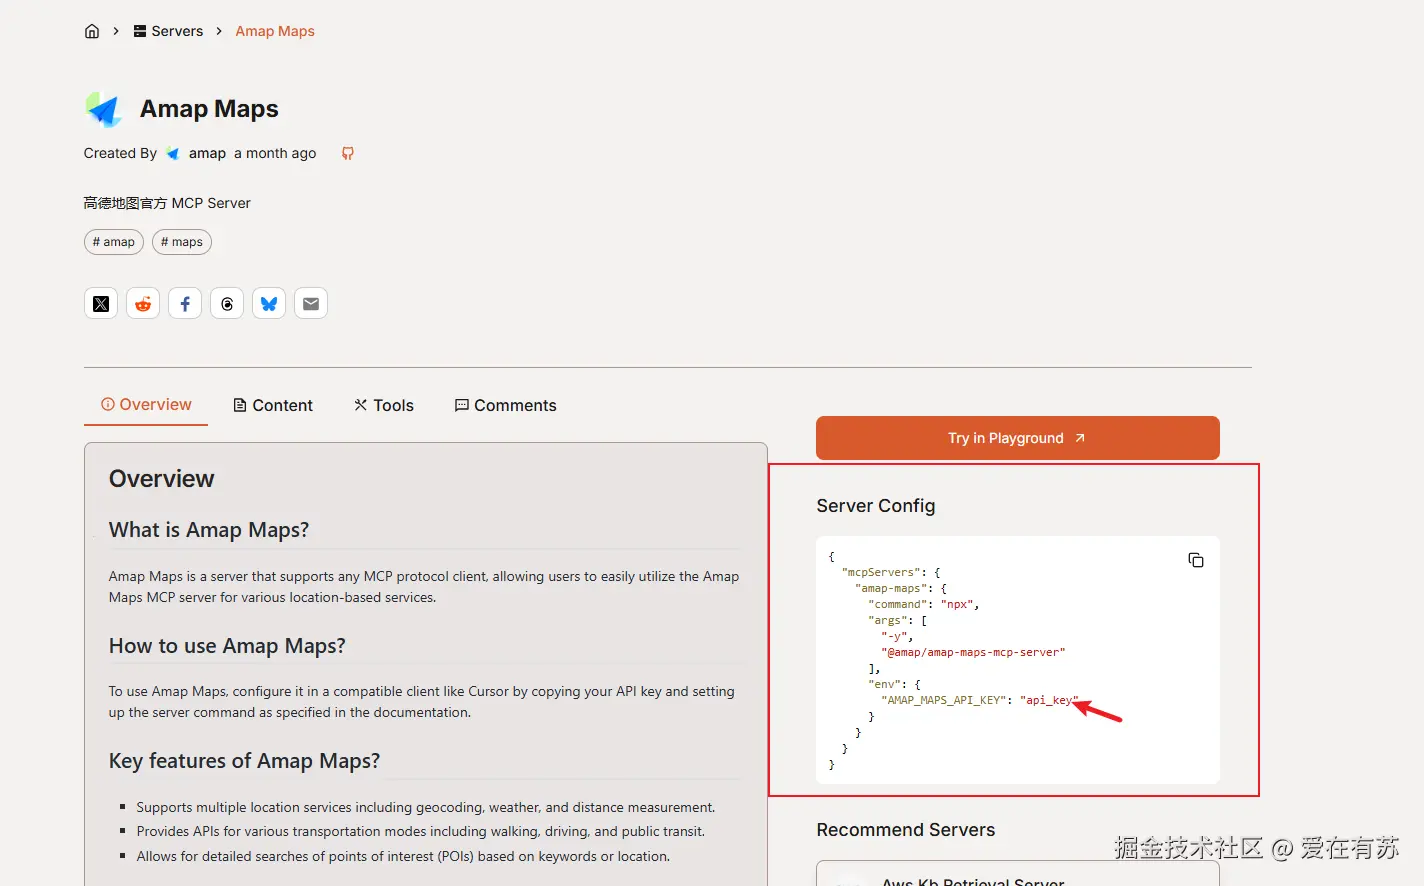Click Try in Playground button
Image resolution: width=1424 pixels, height=886 pixels.
click(1018, 438)
